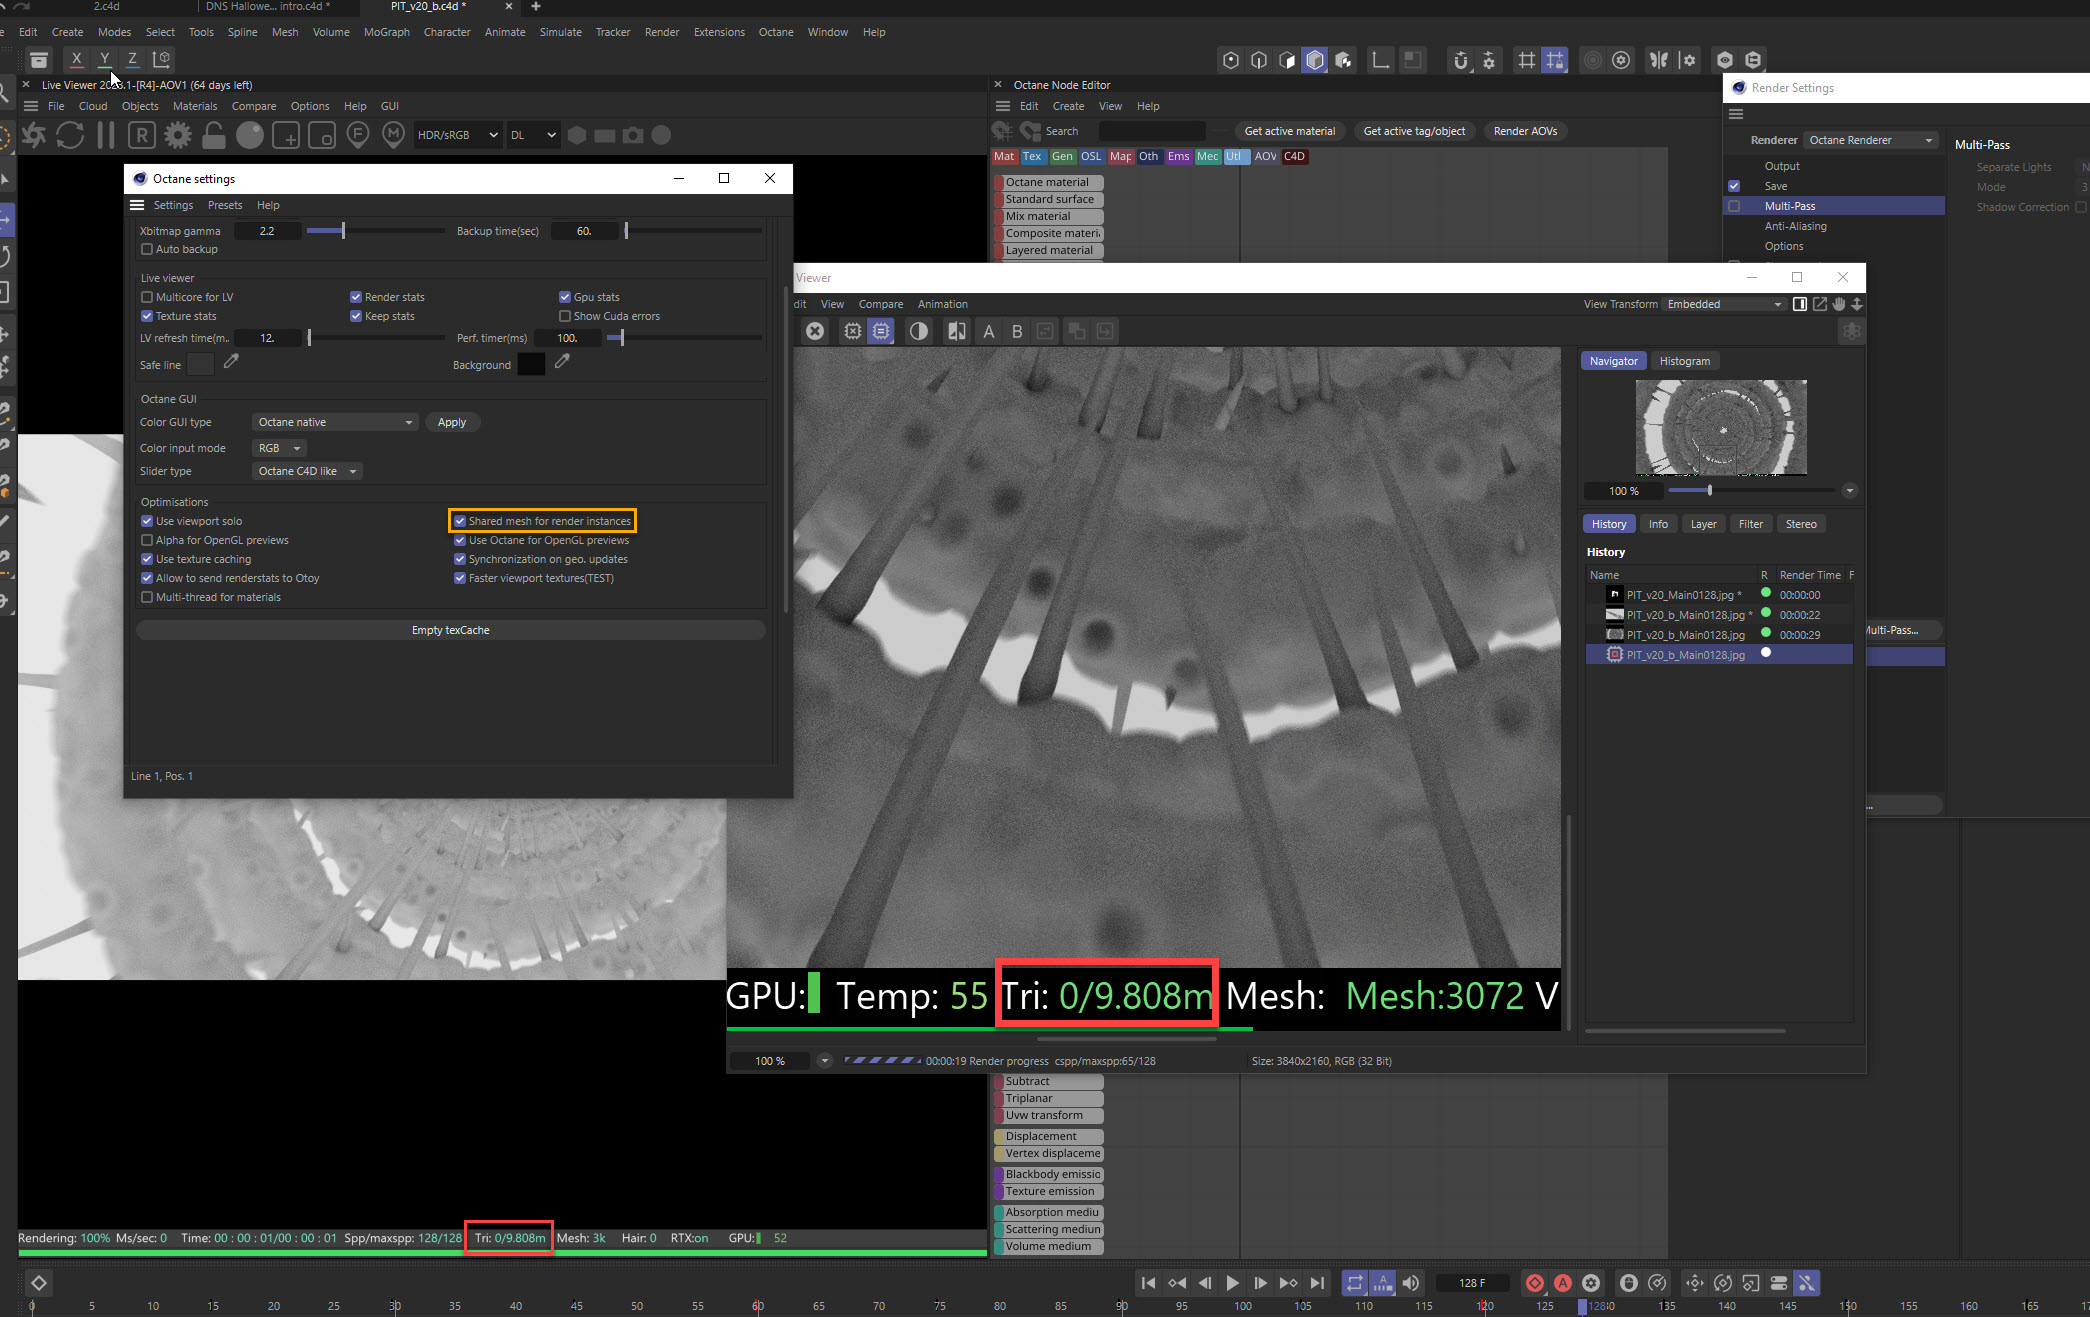Toggle Show Cuda errors checkbox

coord(565,316)
